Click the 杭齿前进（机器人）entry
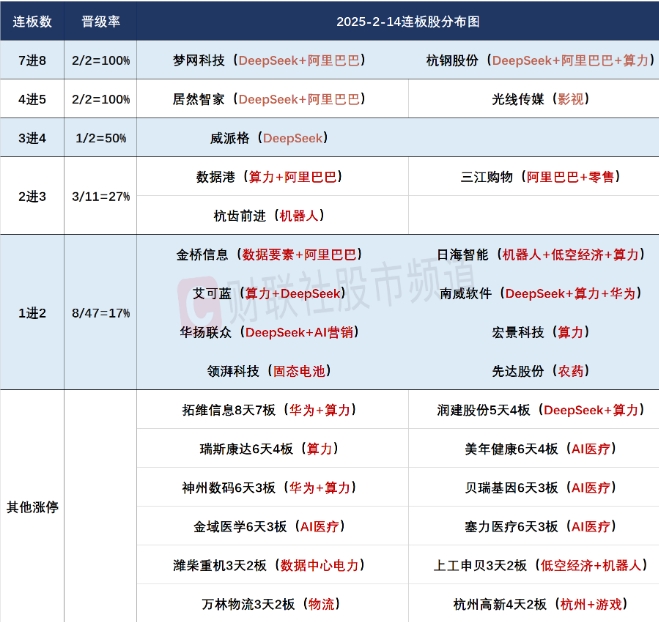 tap(269, 216)
